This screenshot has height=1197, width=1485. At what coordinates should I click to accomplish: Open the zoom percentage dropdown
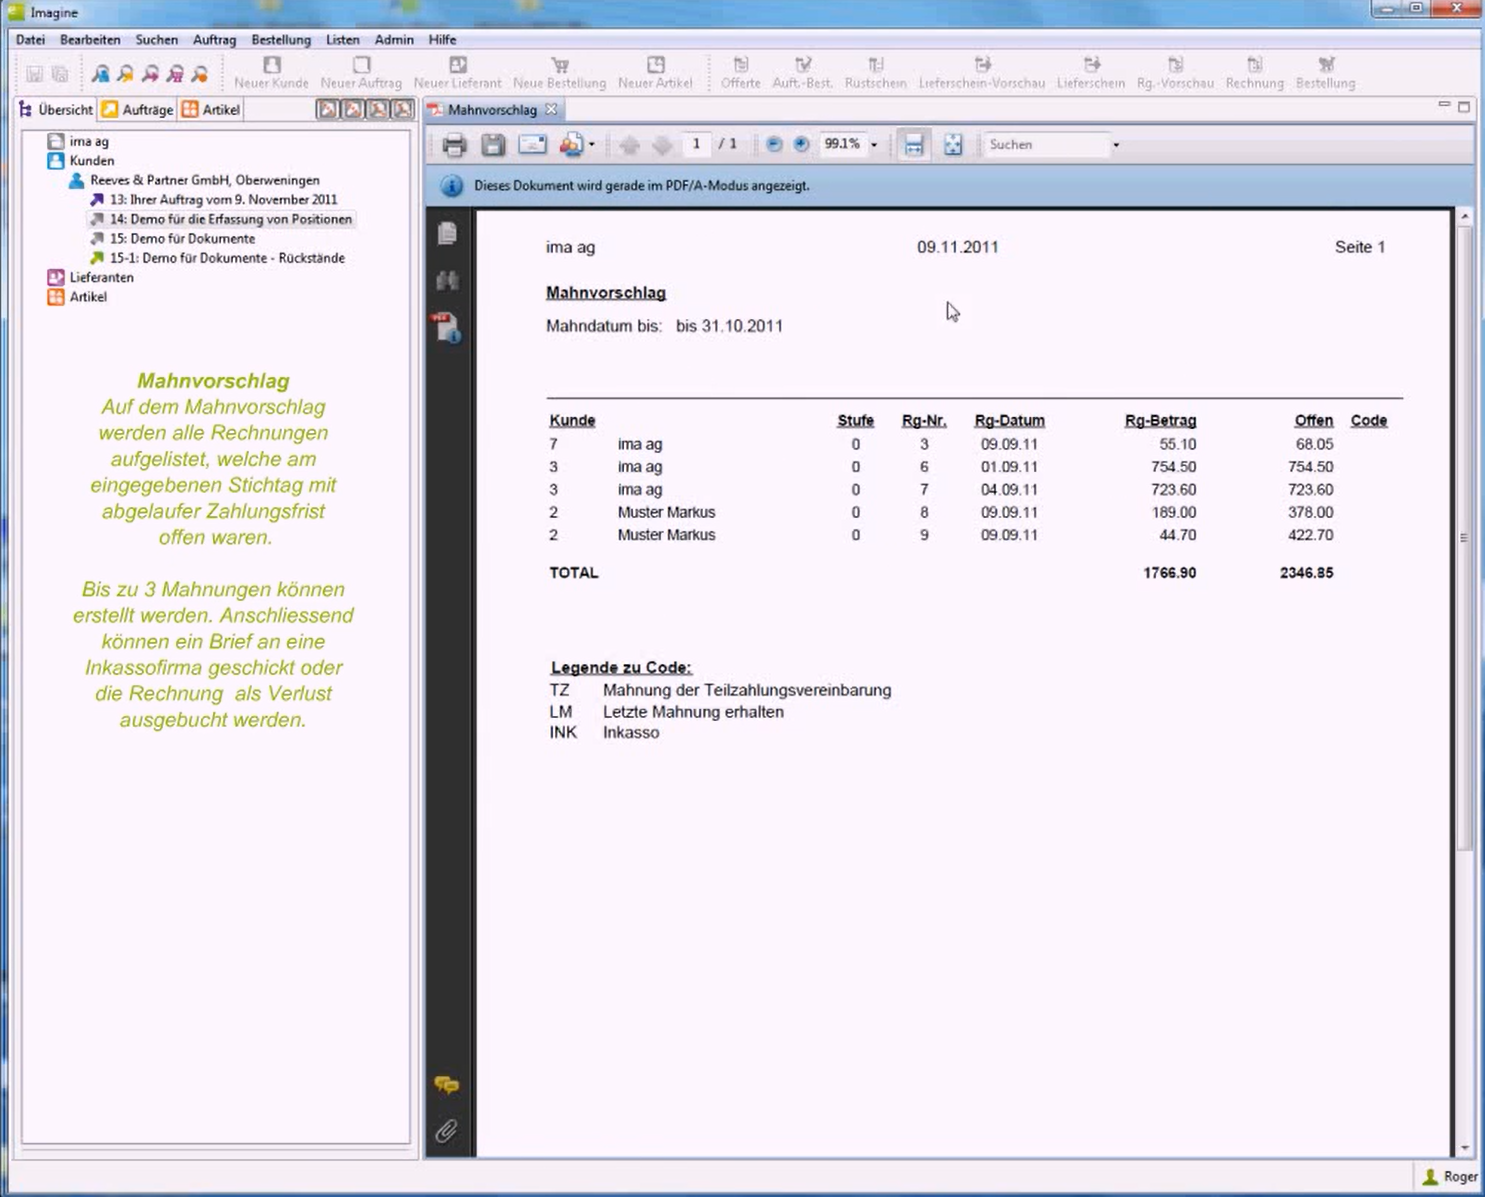874,145
